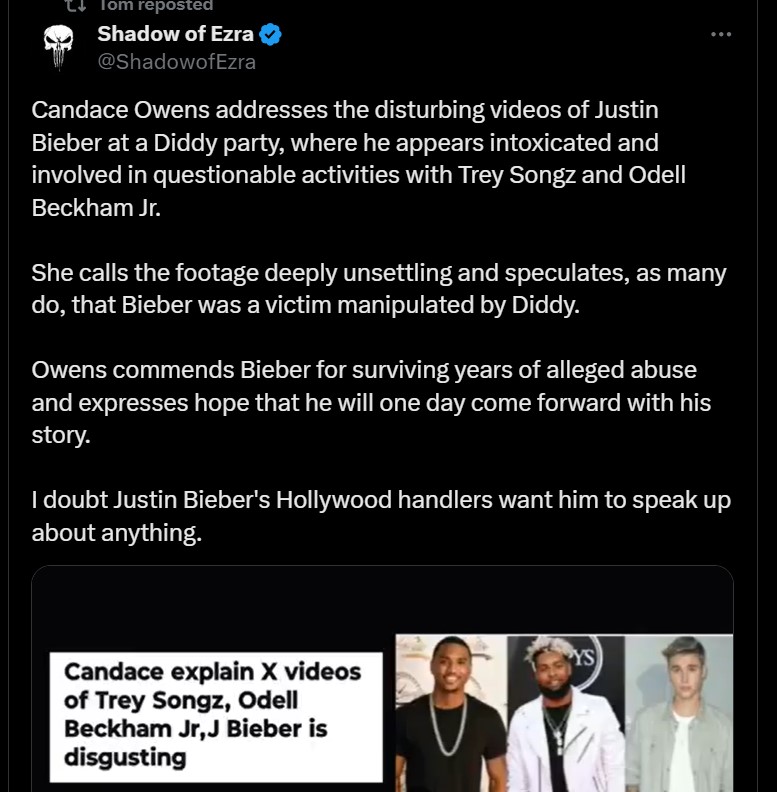Click the blue verified checkmark badge

click(270, 35)
